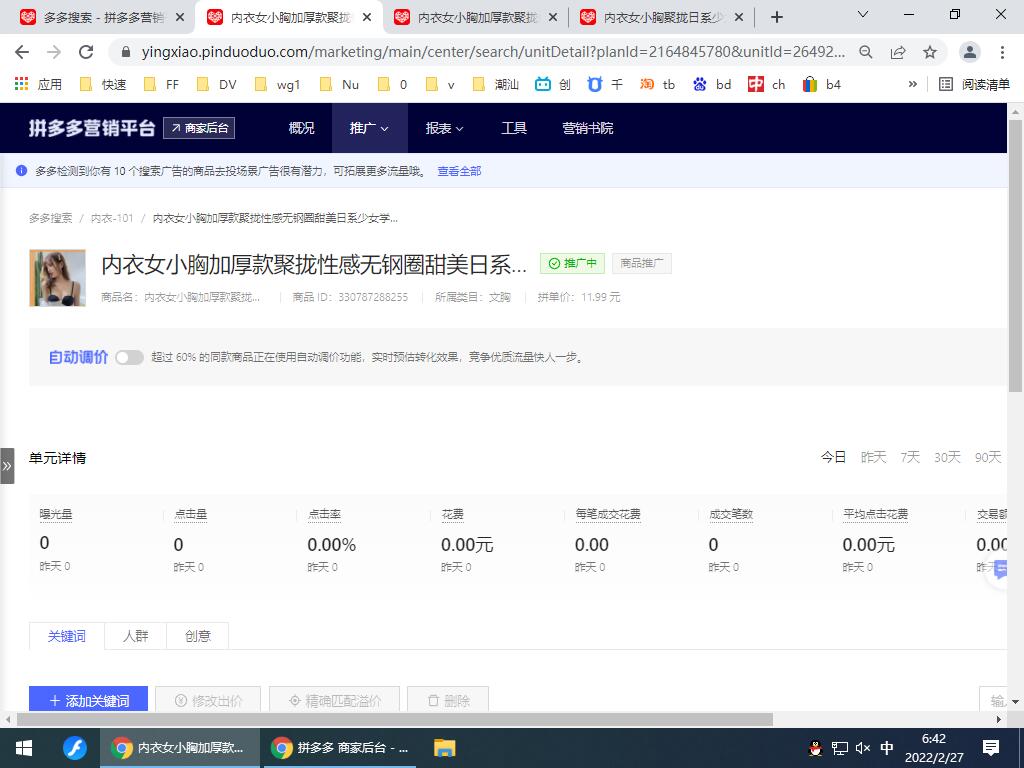Open the DV bookmark folder
The image size is (1024, 768).
[x=217, y=84]
